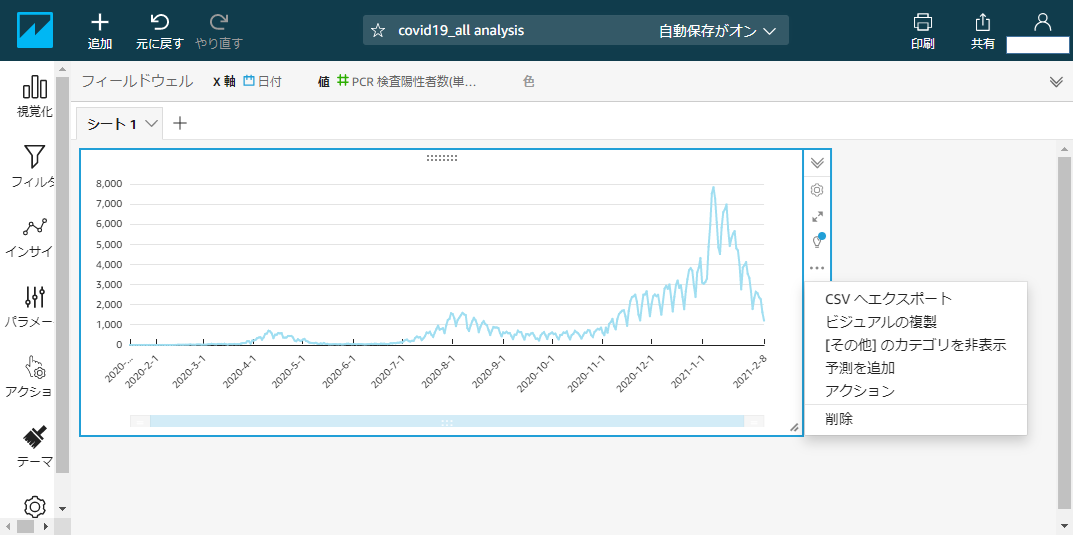Undo with the 元に戻す icon
Image resolution: width=1073 pixels, height=535 pixels.
pos(159,22)
